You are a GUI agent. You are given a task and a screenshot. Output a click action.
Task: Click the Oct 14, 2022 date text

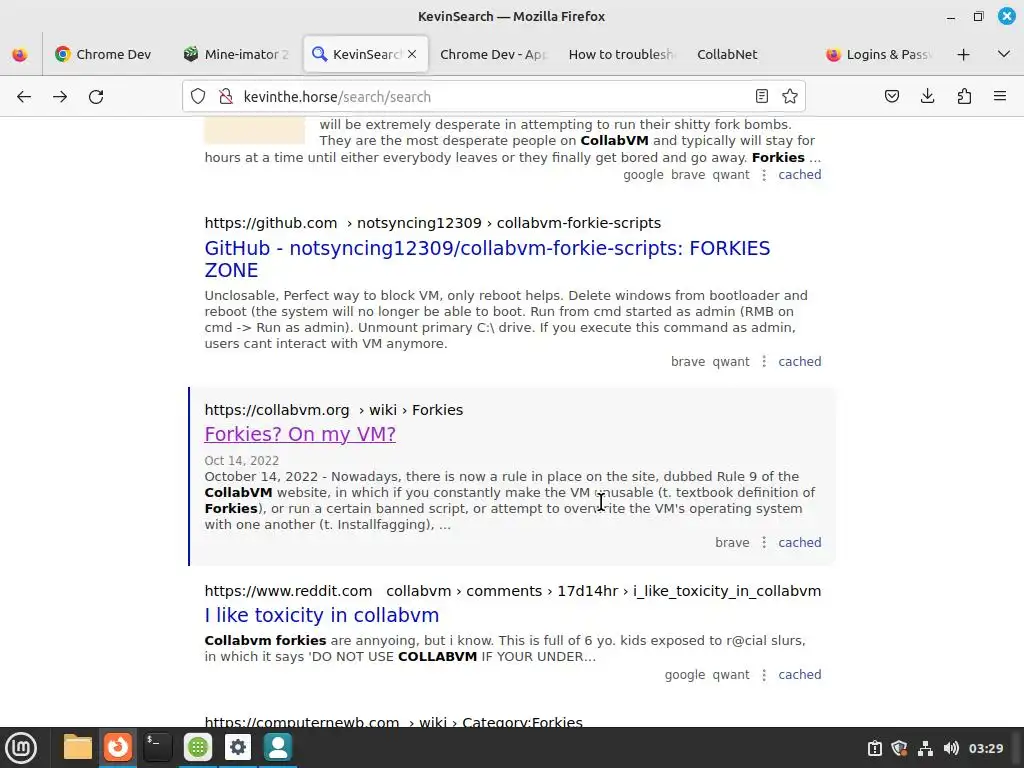pyautogui.click(x=242, y=460)
